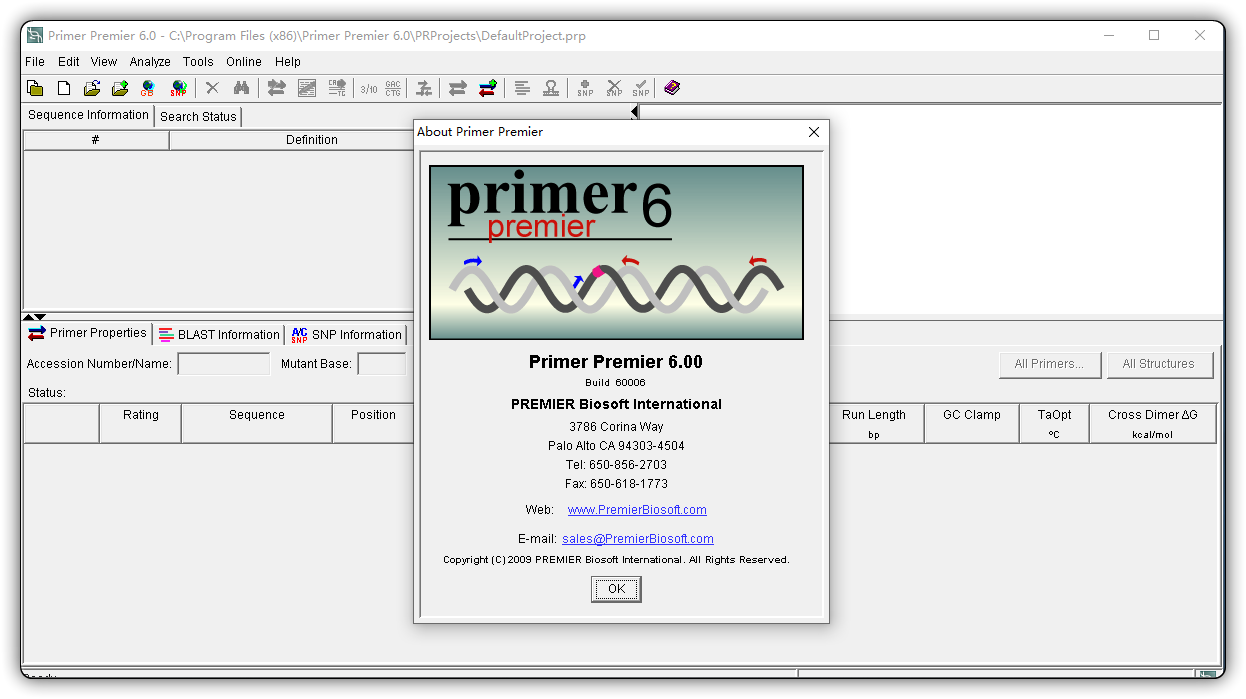Click the SNP plus toolbar icon
The image size is (1246, 699).
pyautogui.click(x=585, y=88)
